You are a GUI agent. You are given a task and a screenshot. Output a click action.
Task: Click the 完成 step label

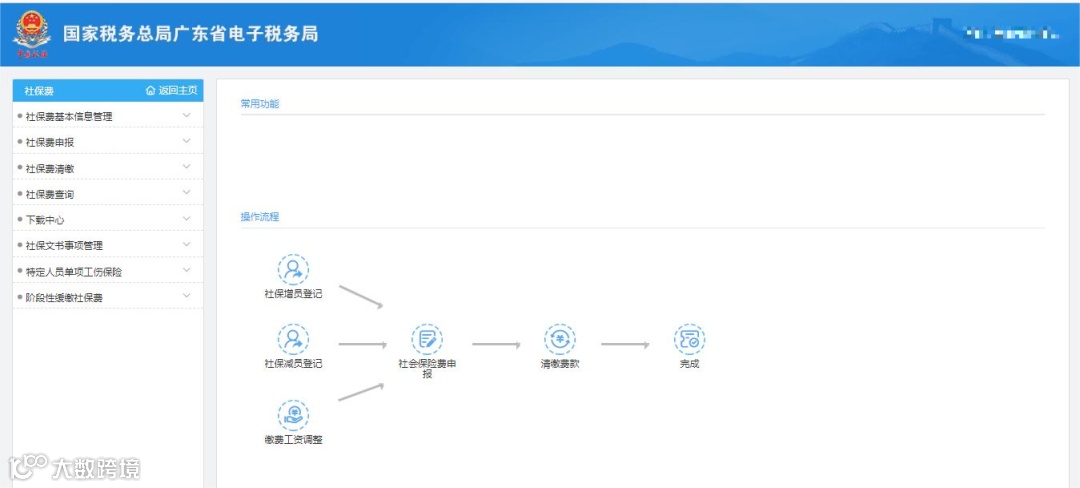click(689, 363)
